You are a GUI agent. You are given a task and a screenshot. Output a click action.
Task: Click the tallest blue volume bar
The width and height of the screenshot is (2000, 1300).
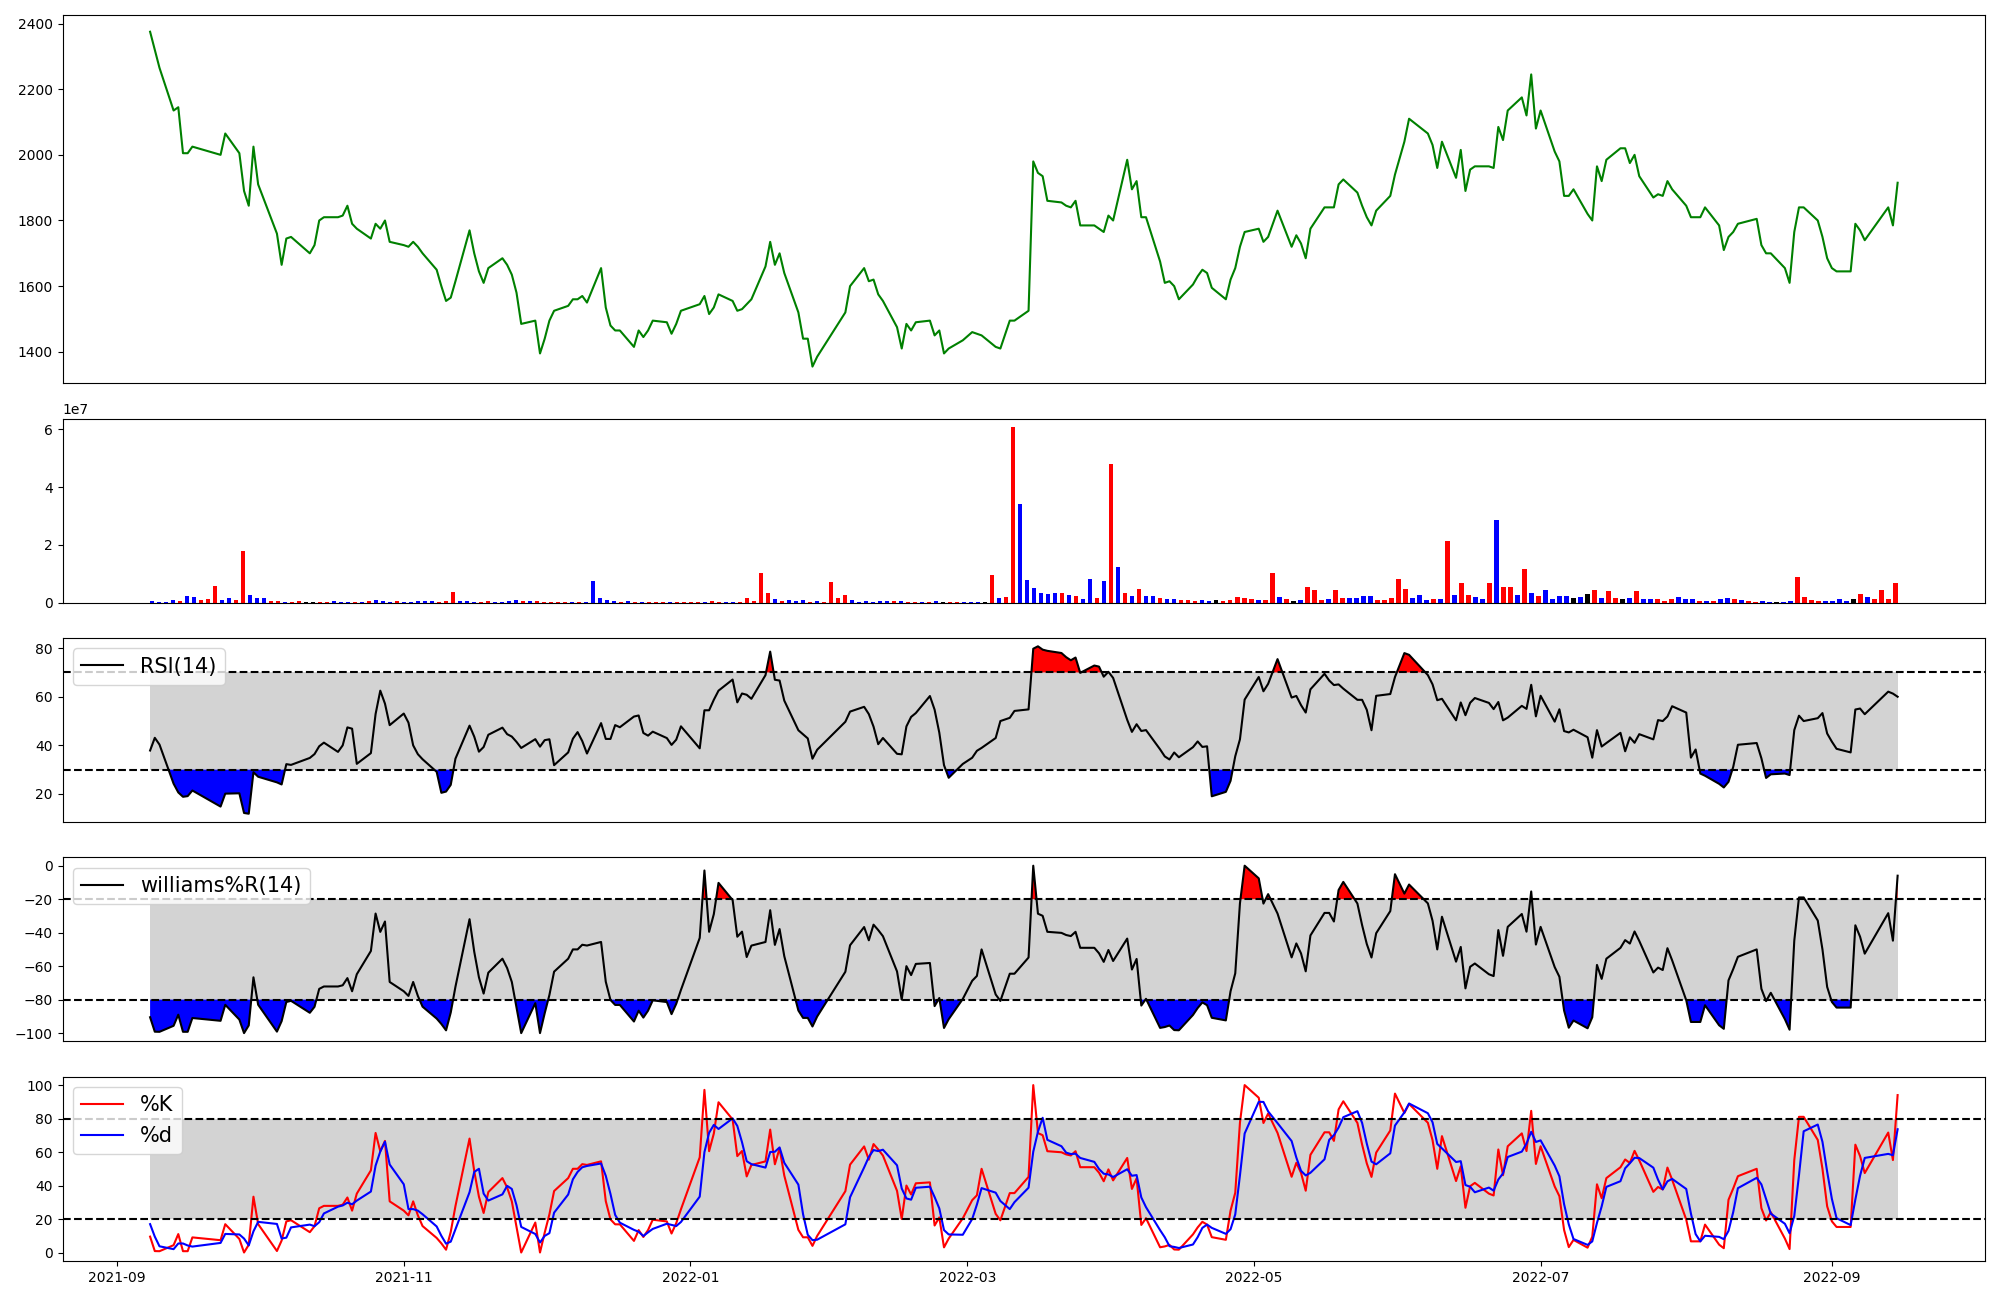1020,553
